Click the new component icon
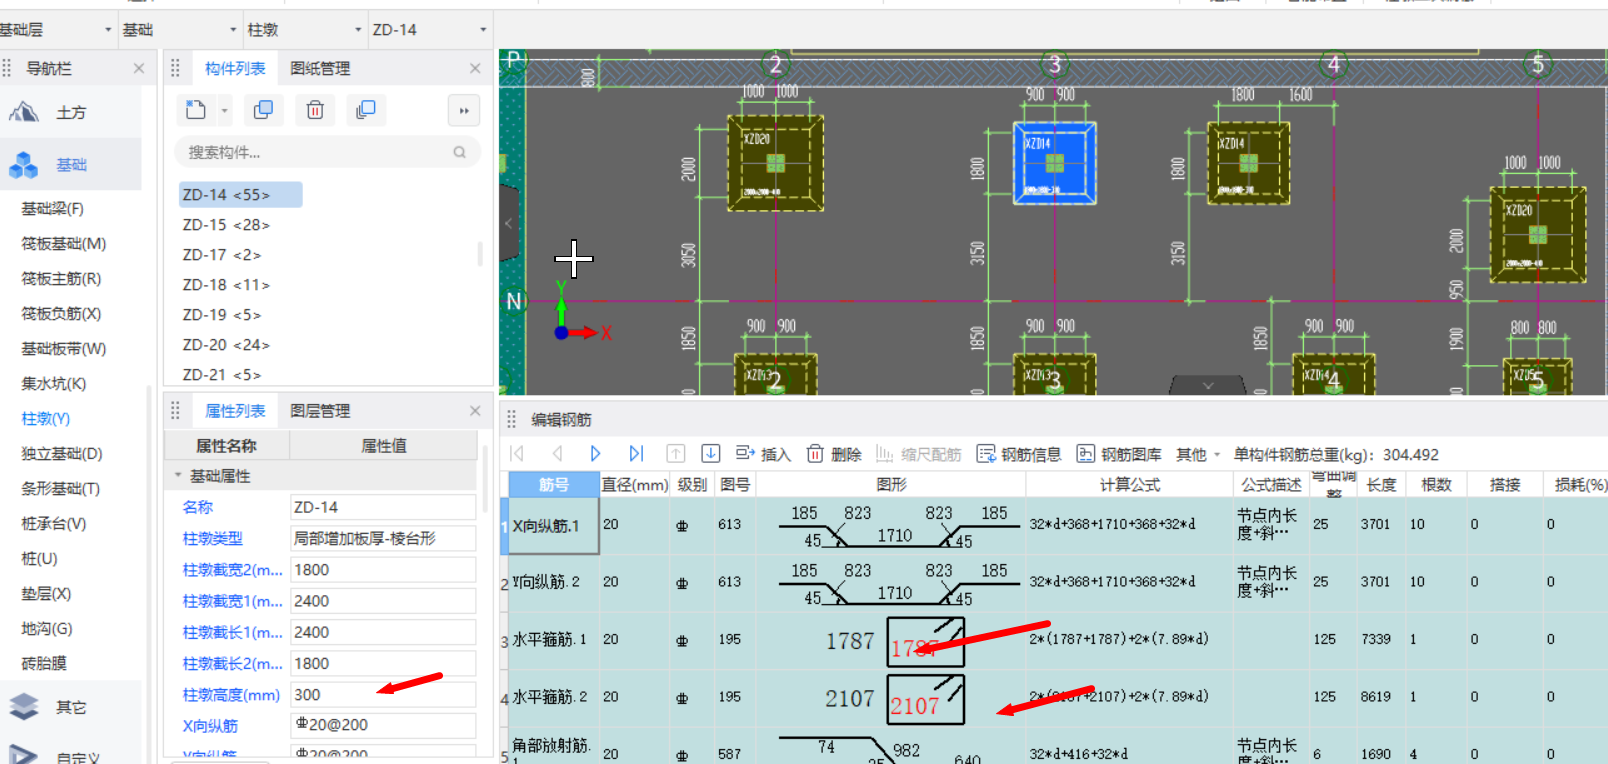This screenshot has height=764, width=1608. click(196, 110)
